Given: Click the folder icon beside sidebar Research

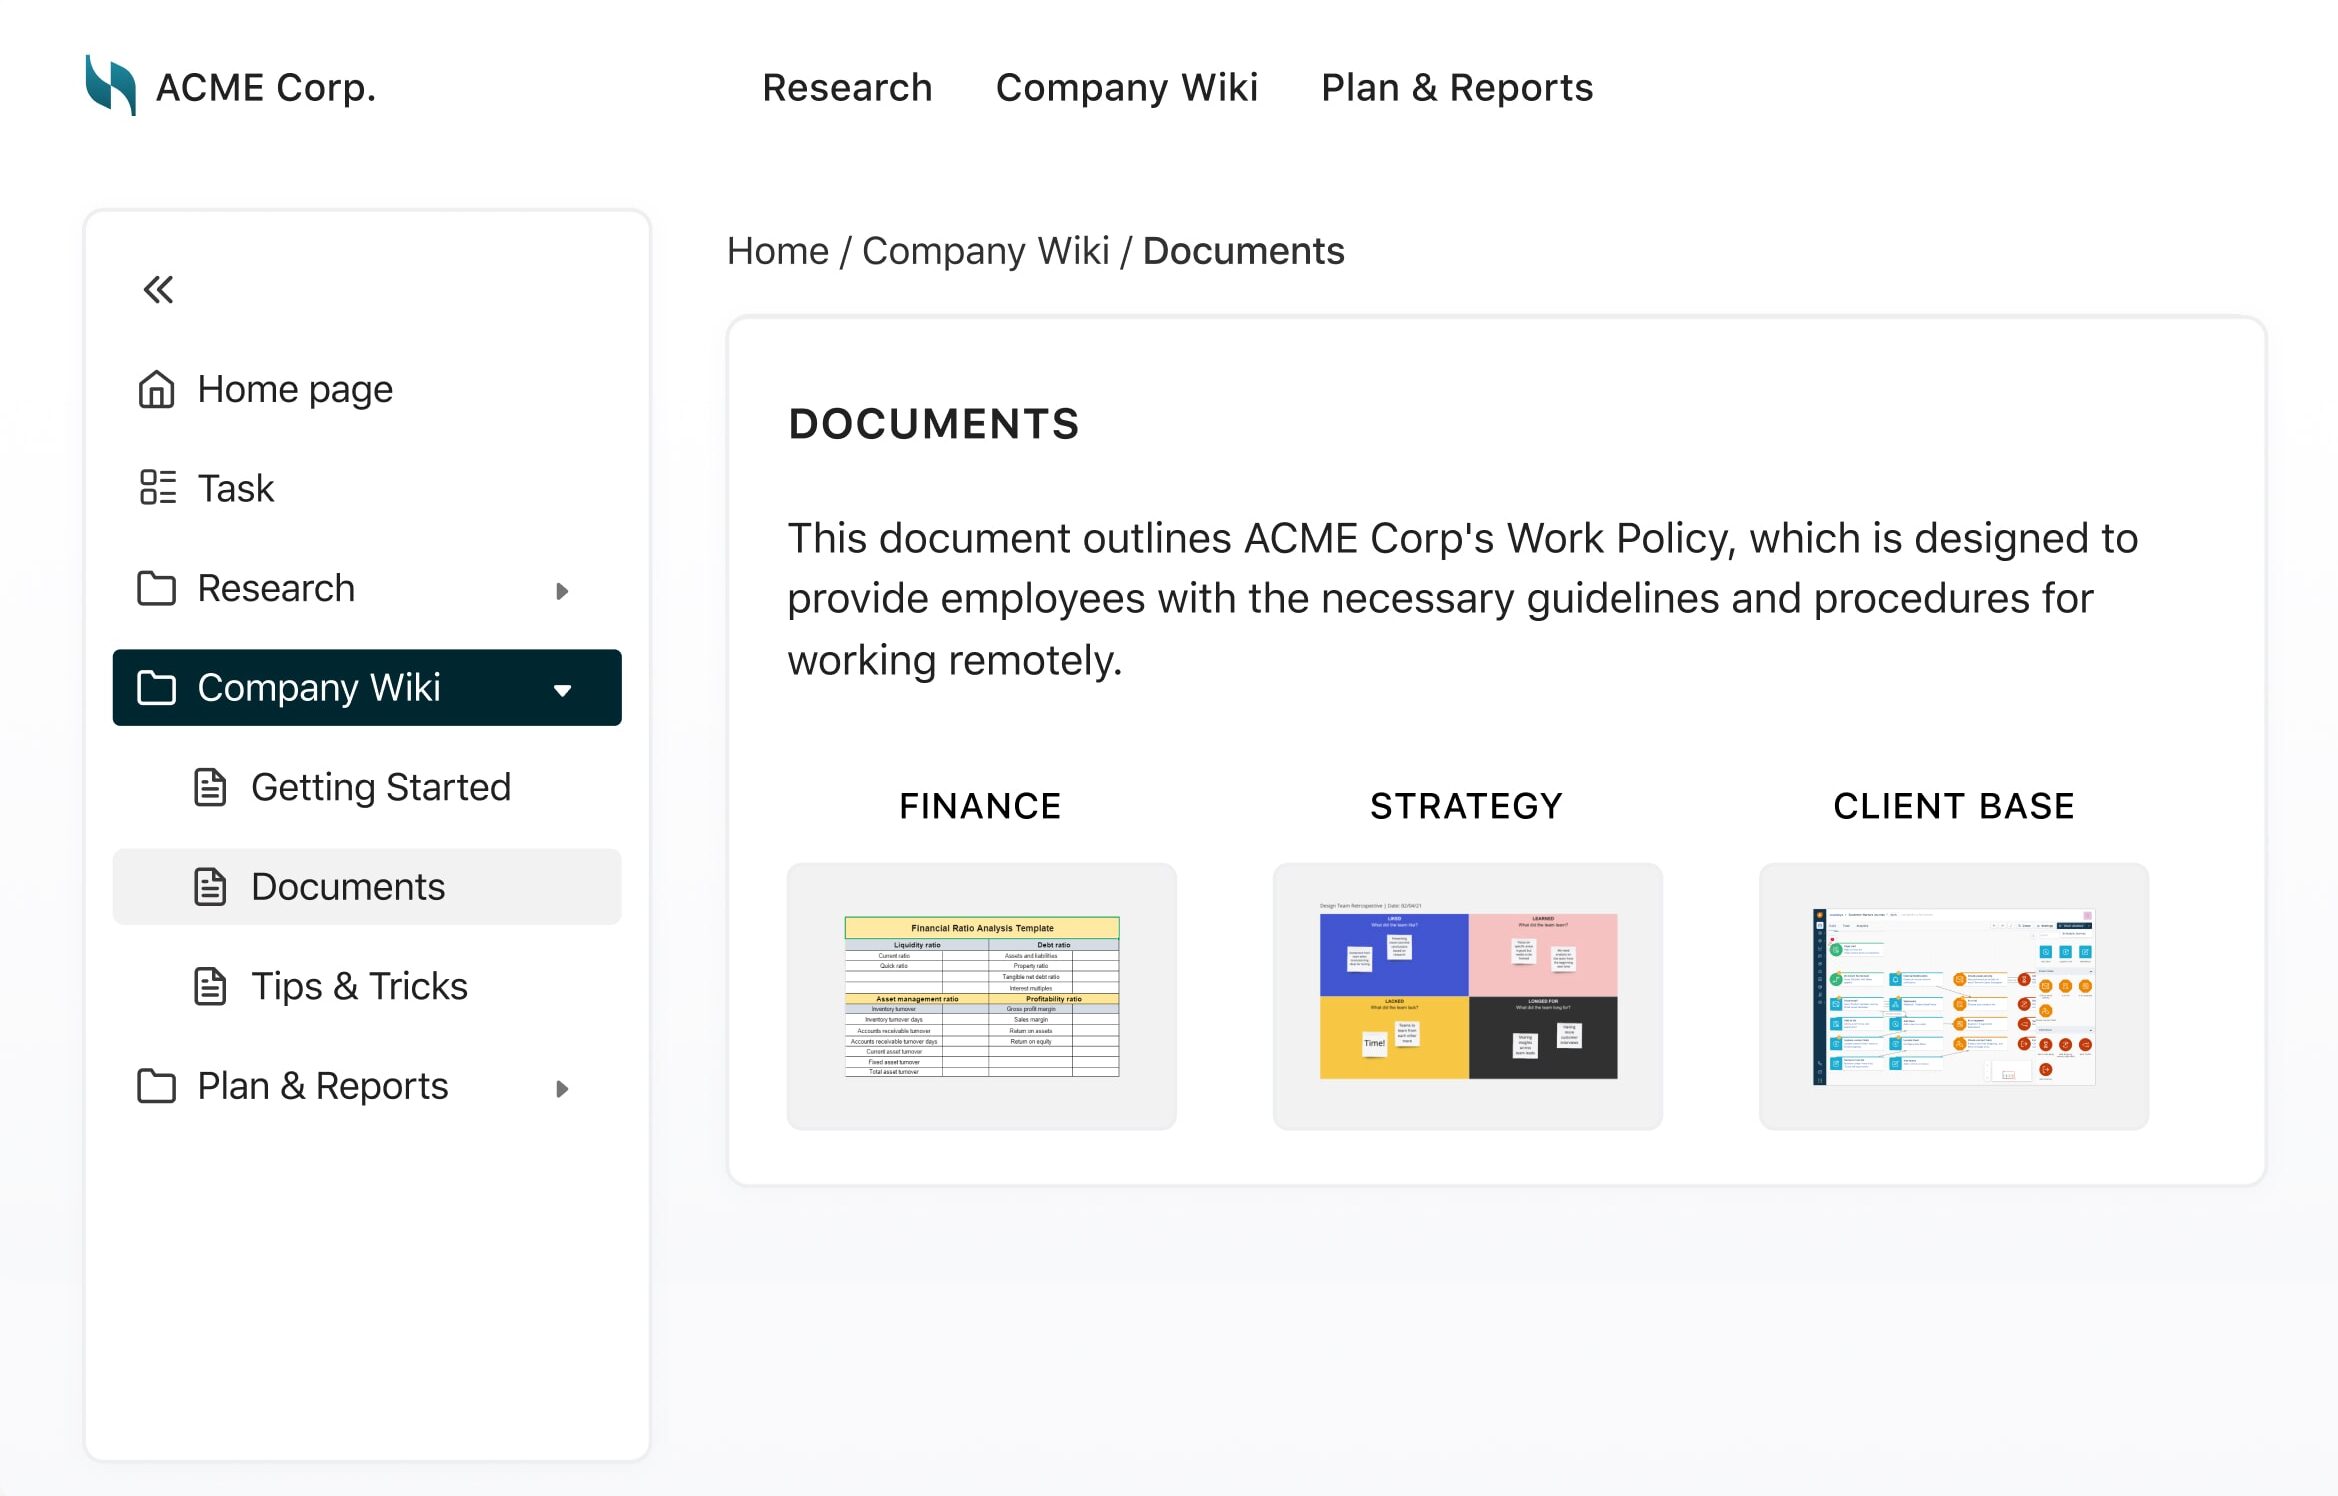Looking at the screenshot, I should 156,588.
